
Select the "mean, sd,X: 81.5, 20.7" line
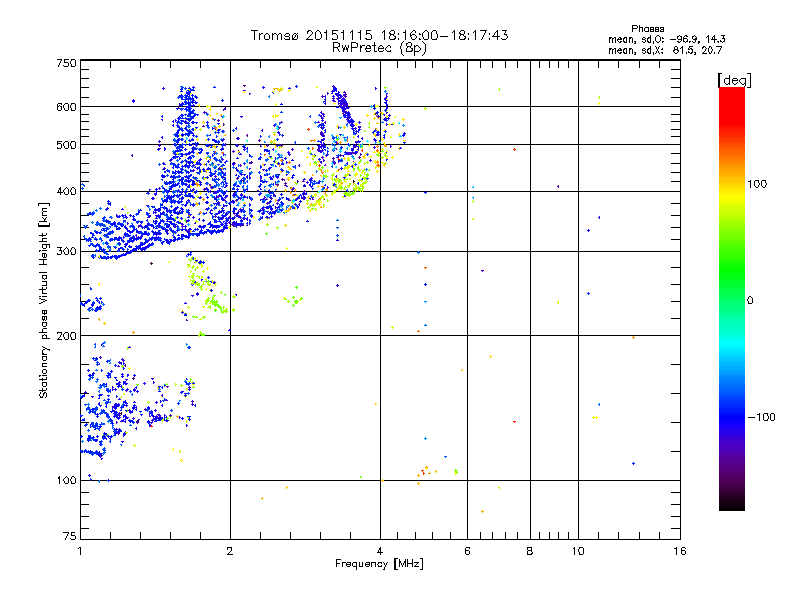click(x=665, y=50)
